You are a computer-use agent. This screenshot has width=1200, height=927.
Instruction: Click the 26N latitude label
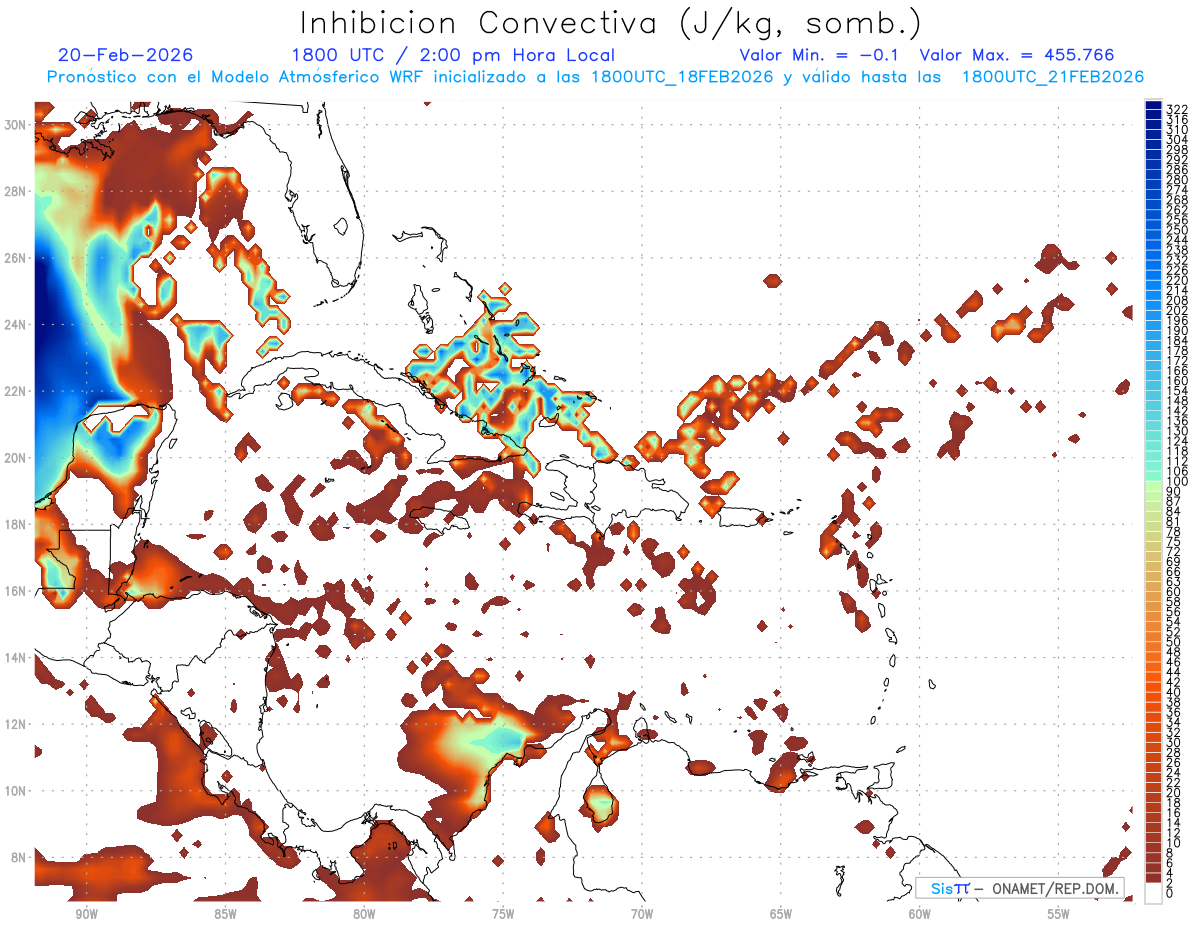point(17,258)
